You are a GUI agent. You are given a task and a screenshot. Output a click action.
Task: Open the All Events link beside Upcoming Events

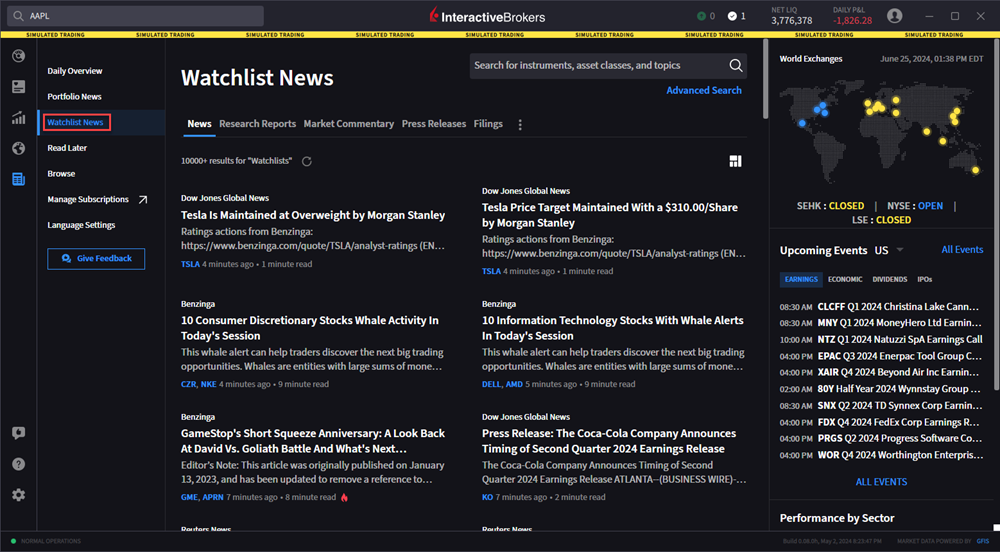(x=962, y=250)
